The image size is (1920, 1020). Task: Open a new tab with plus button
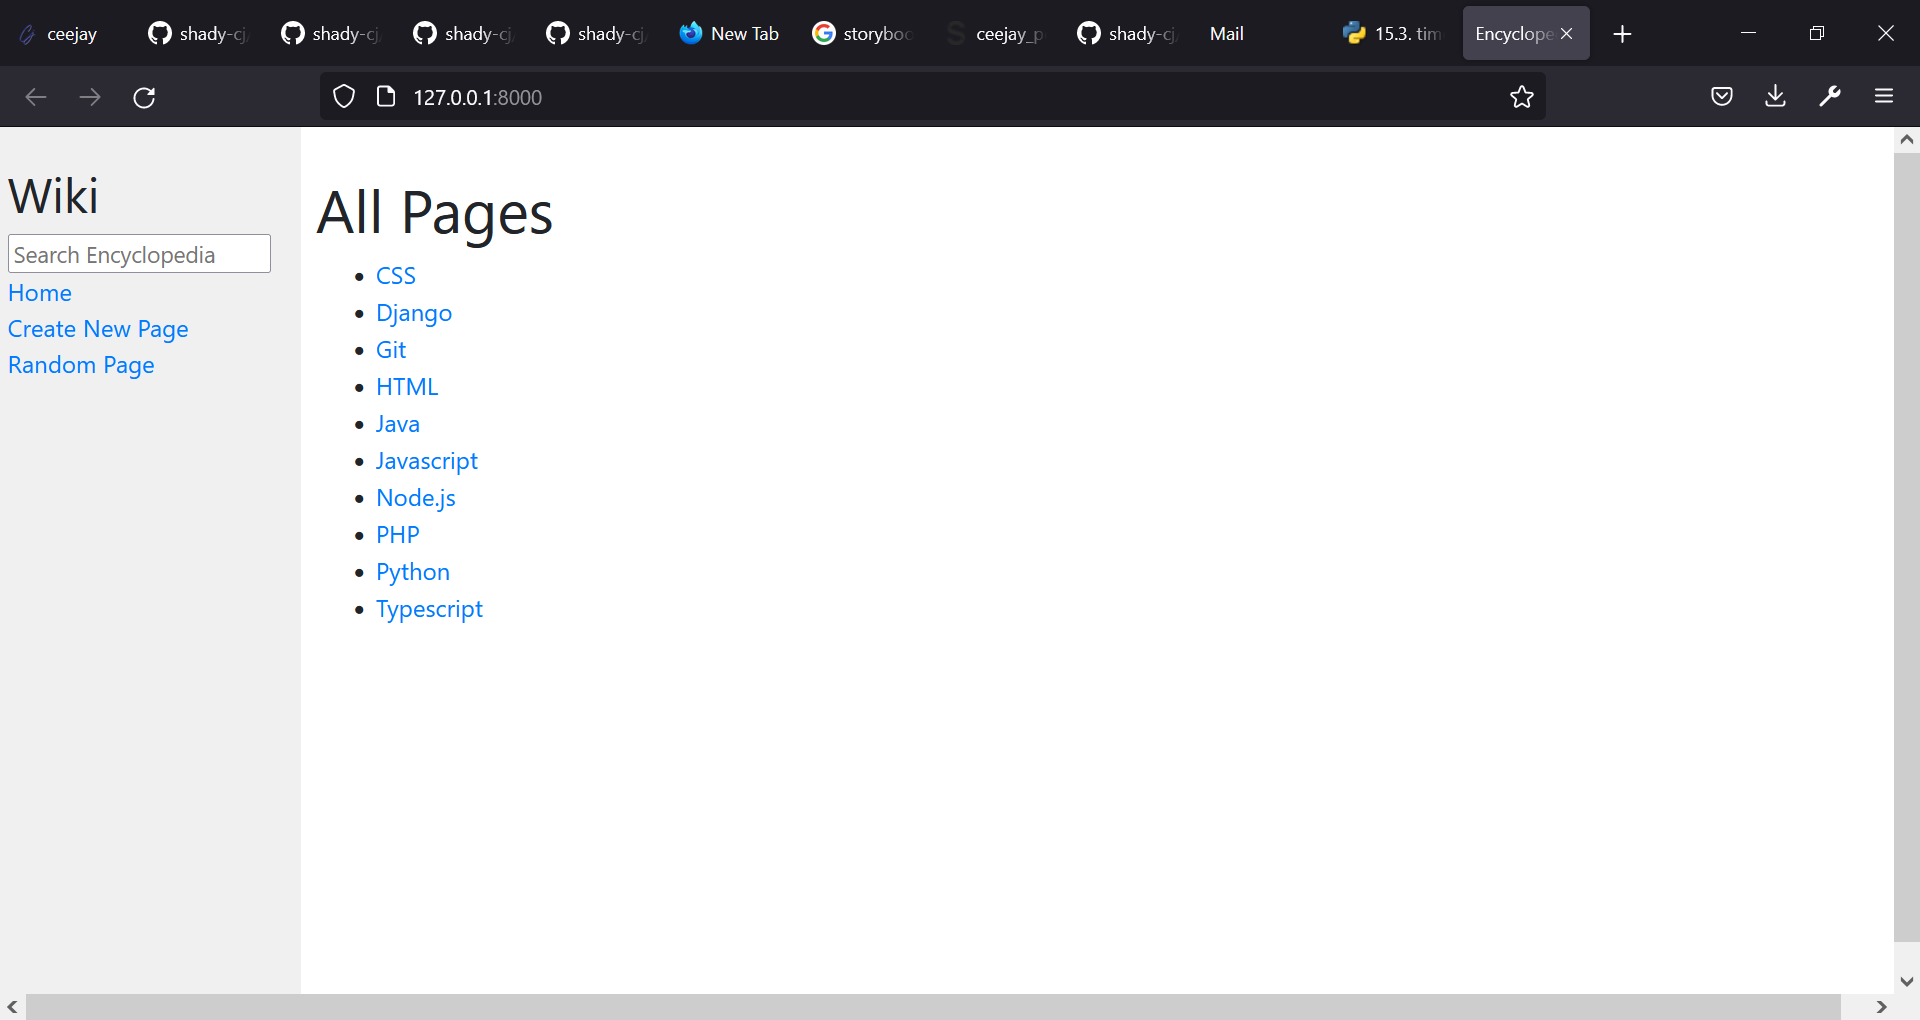[x=1623, y=34]
